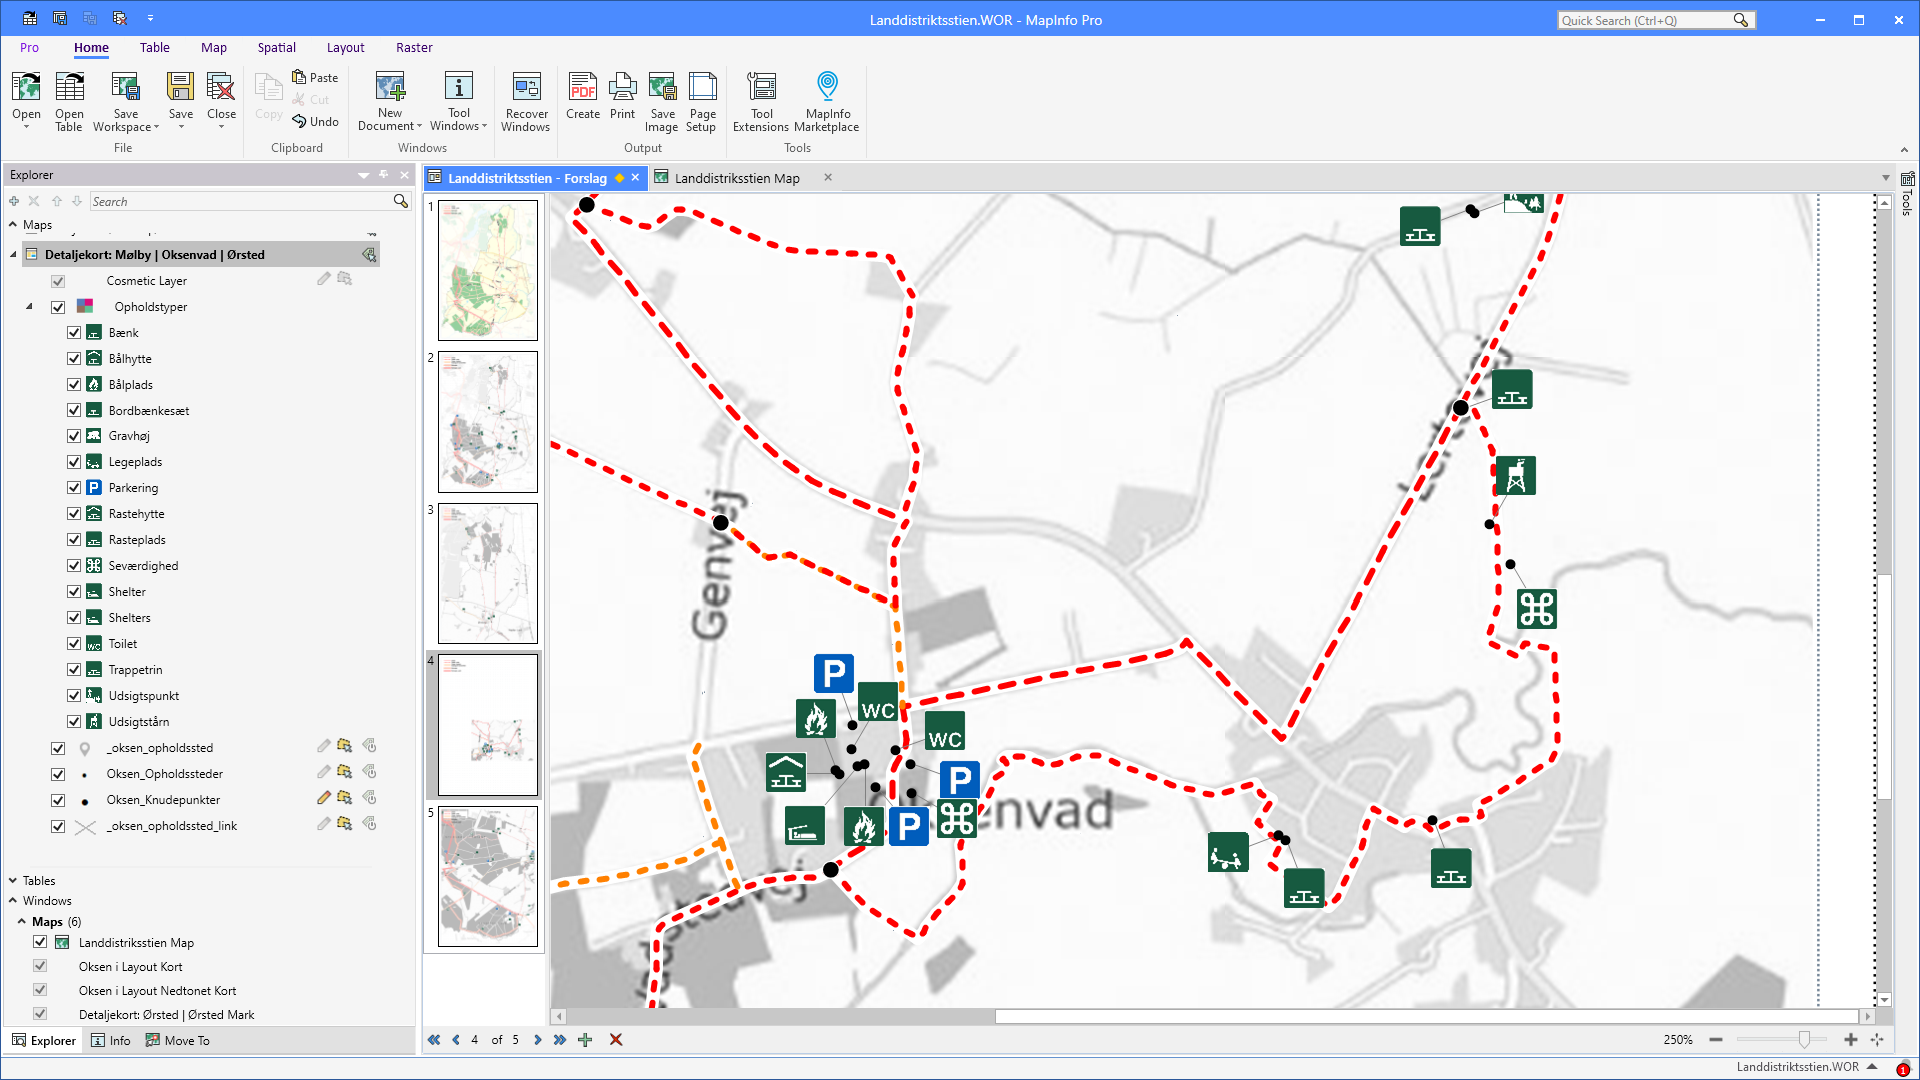The width and height of the screenshot is (1920, 1080).
Task: Click Create PDF icon
Action: 583,88
